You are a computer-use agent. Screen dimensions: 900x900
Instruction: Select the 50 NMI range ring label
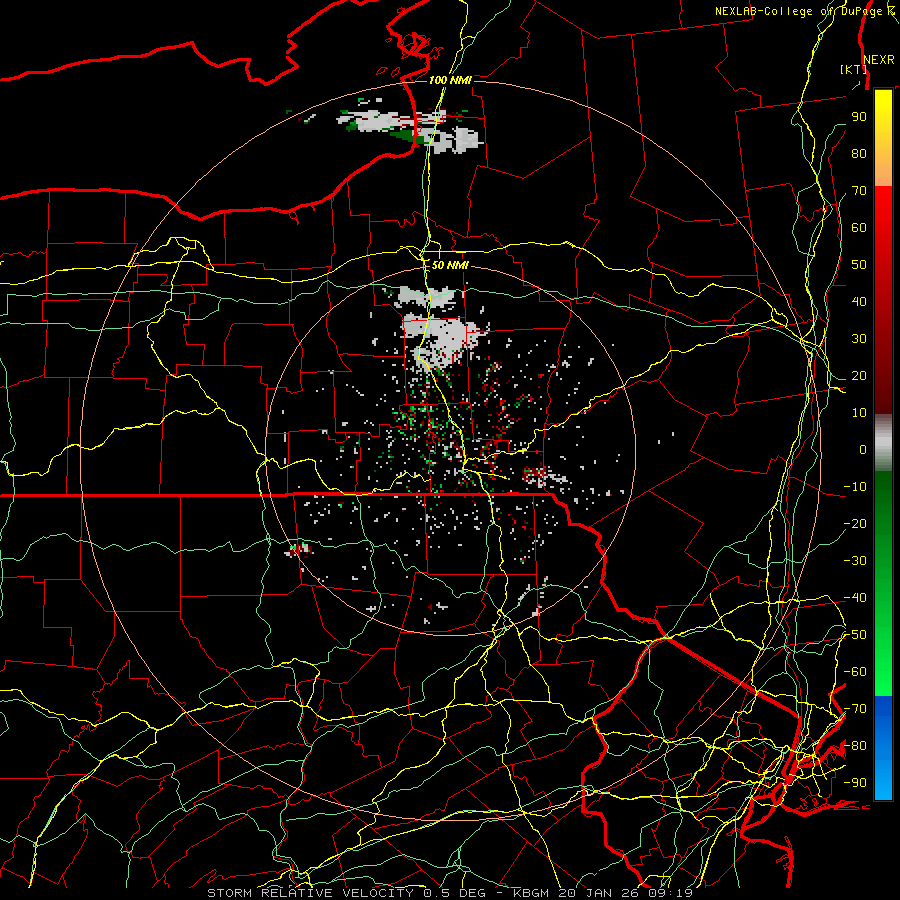point(450,265)
